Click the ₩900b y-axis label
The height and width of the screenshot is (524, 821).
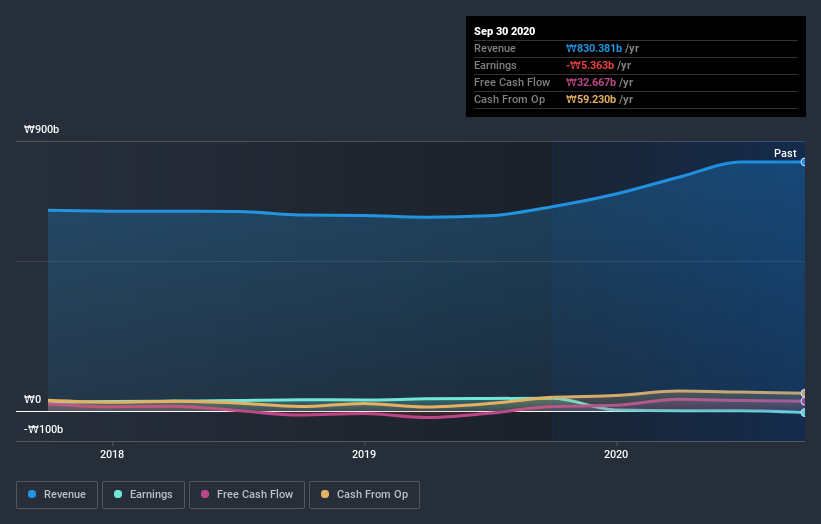tap(41, 129)
